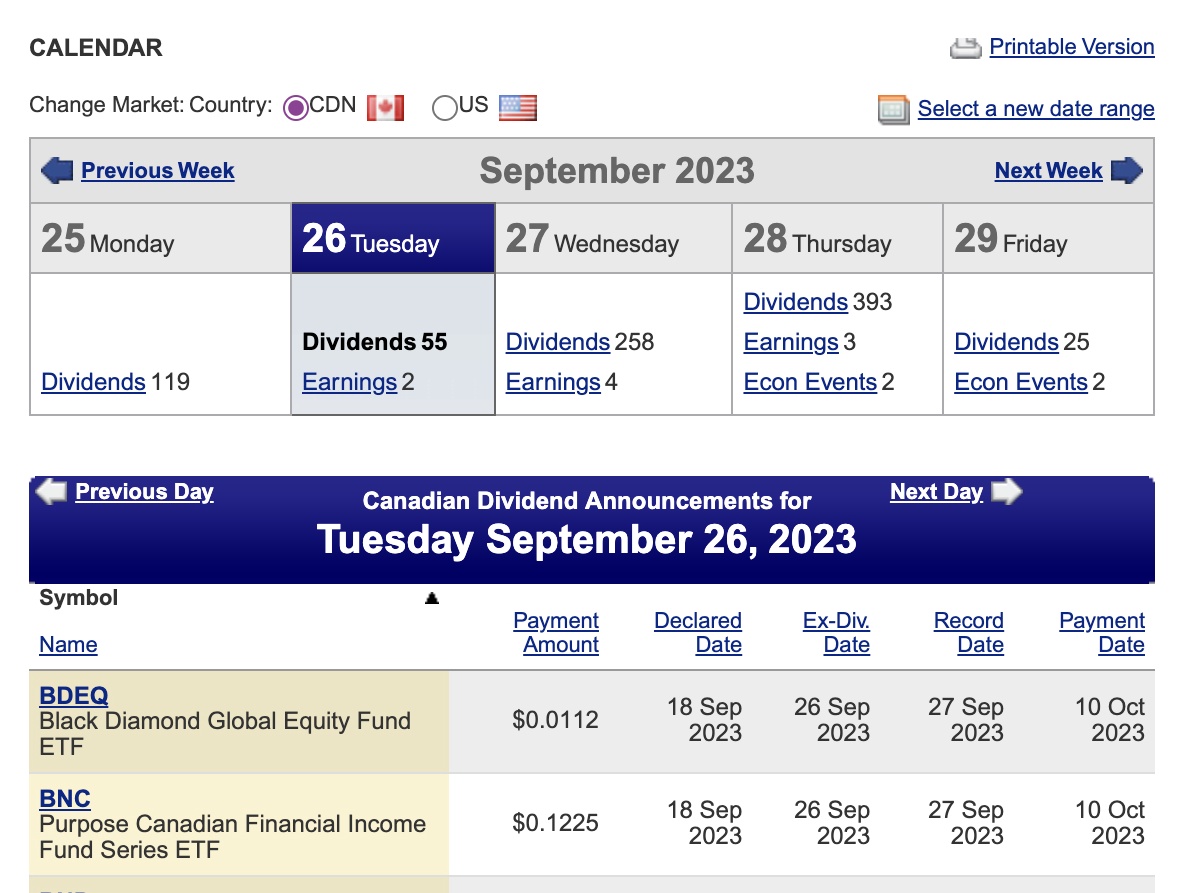Click the blue Next Week right arrow
The height and width of the screenshot is (893, 1179).
pyautogui.click(x=1126, y=171)
